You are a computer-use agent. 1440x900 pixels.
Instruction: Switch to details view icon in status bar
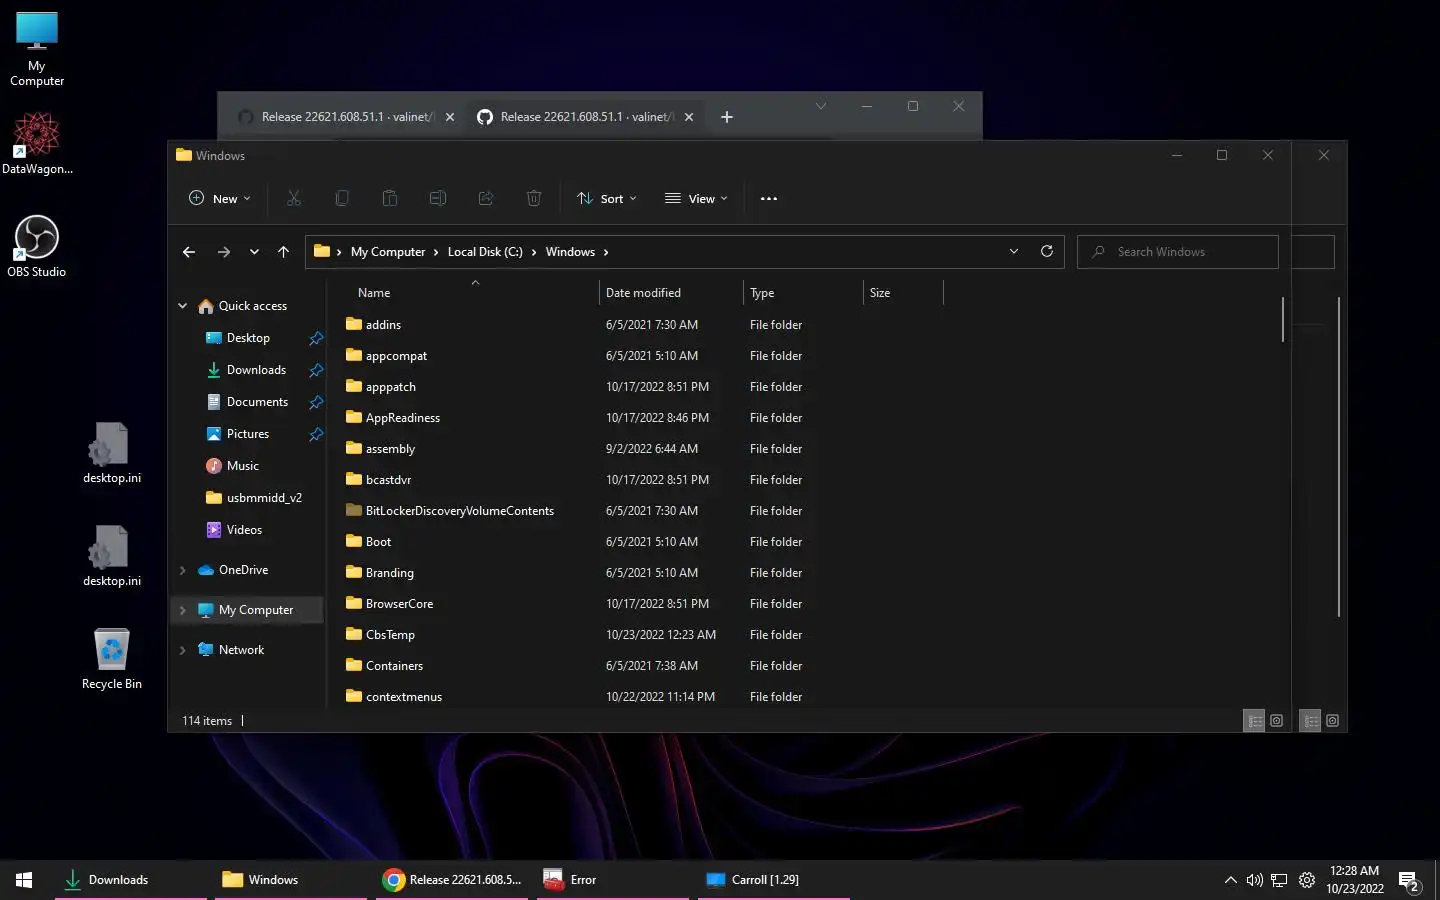tap(1254, 720)
